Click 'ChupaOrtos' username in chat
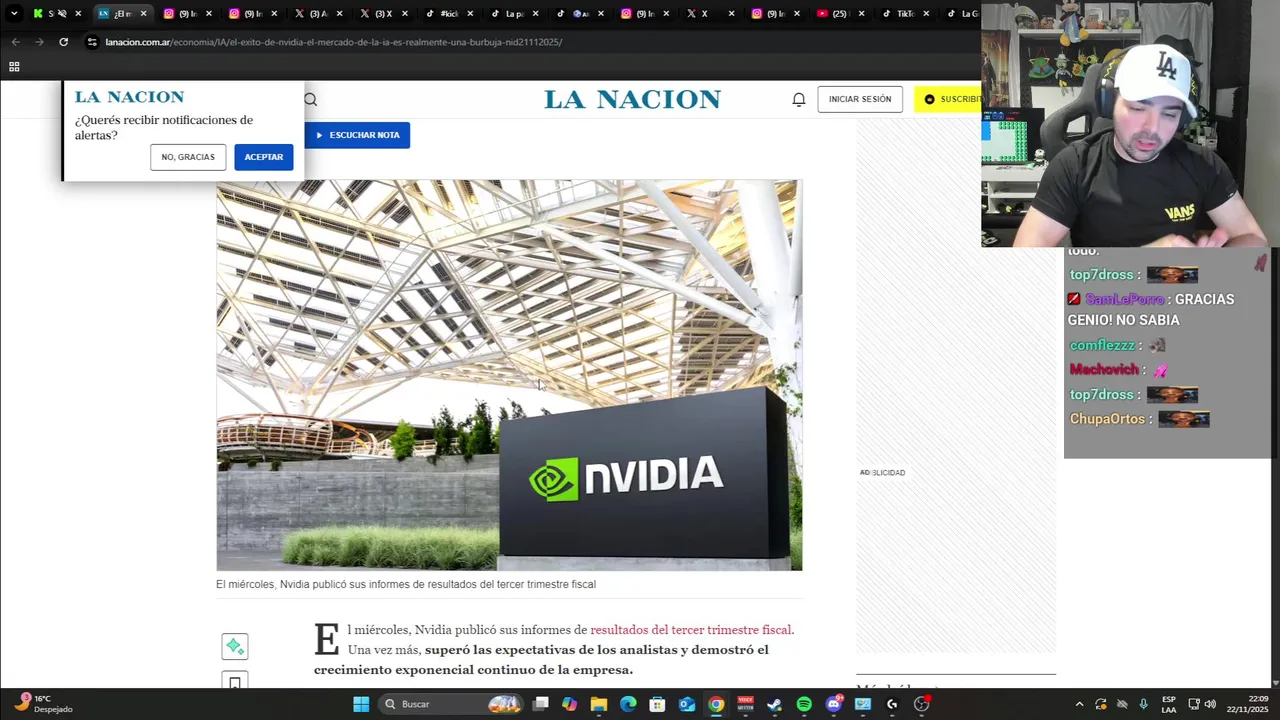The height and width of the screenshot is (720, 1280). pyautogui.click(x=1107, y=419)
